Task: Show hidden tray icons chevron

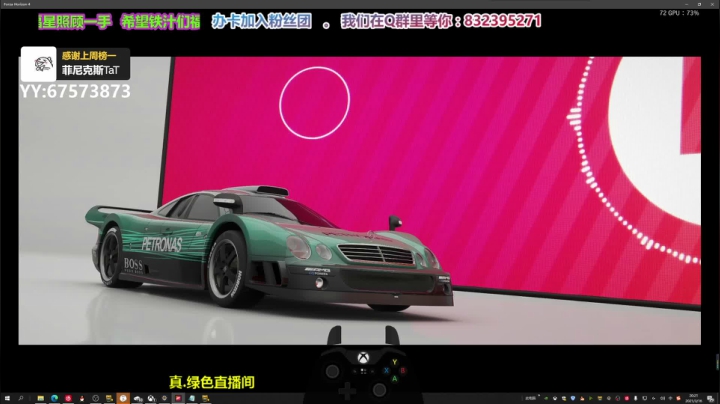Action: pos(539,396)
